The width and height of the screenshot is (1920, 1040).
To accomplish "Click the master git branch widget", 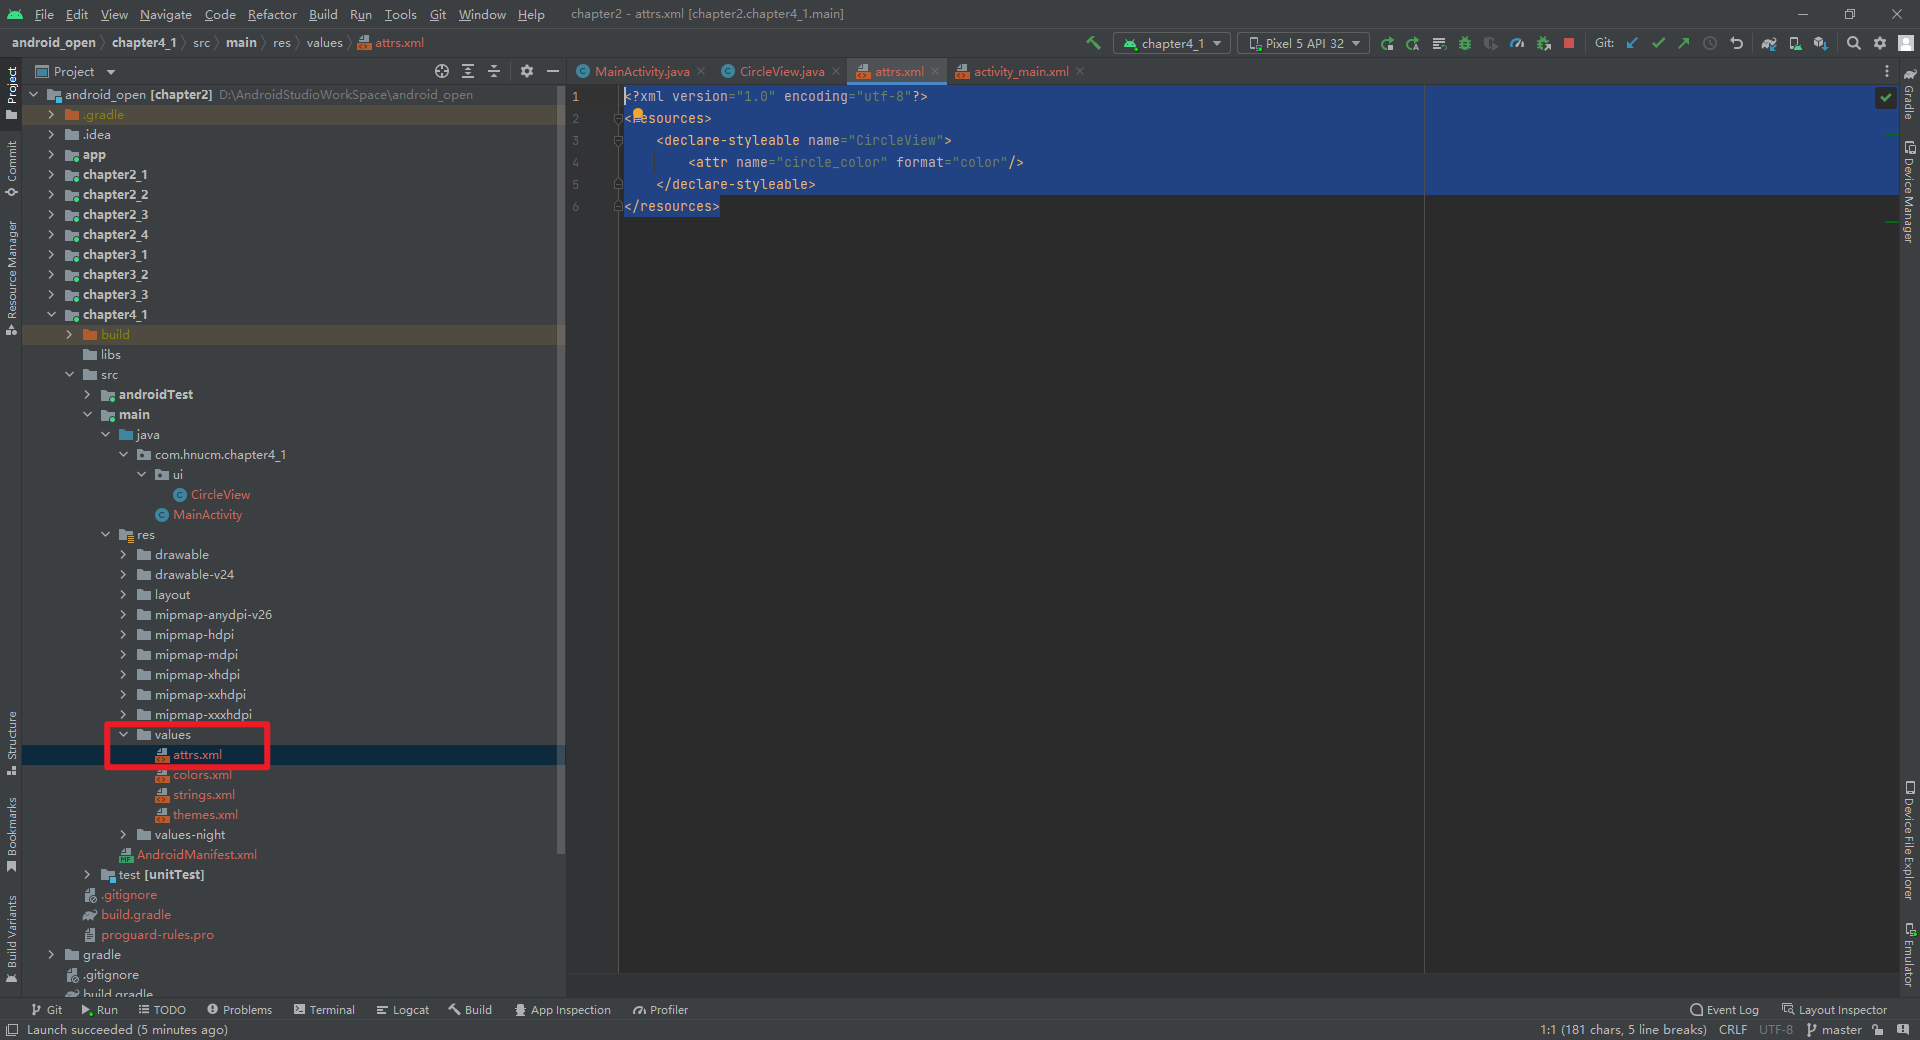I will [x=1834, y=1030].
